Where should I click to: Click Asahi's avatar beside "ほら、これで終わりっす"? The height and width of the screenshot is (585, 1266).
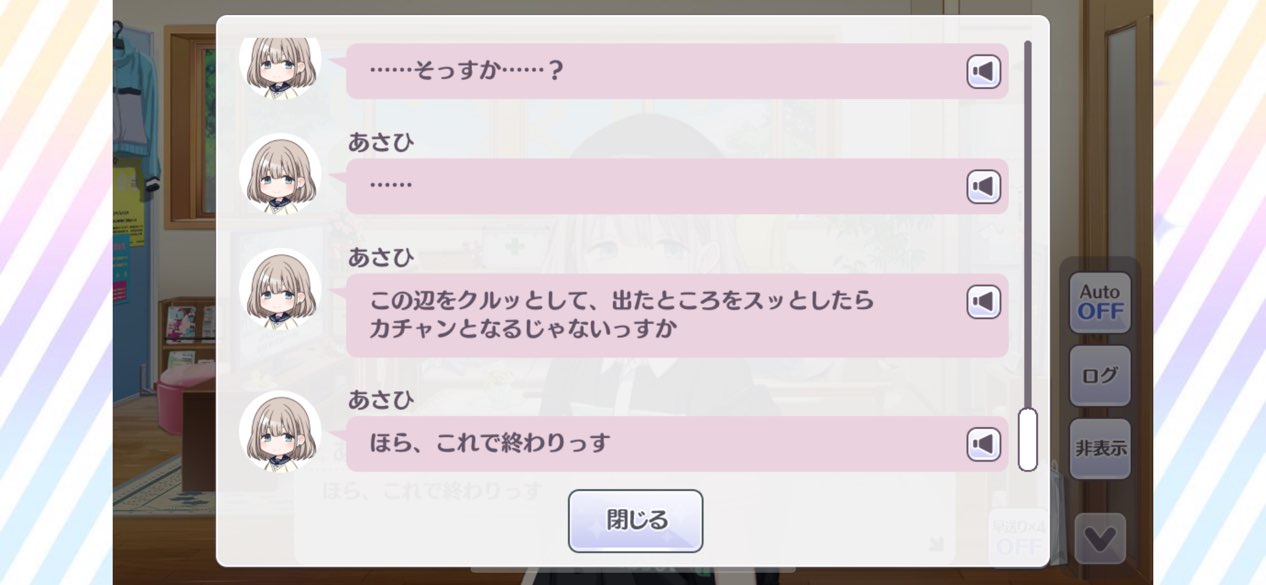pos(280,431)
